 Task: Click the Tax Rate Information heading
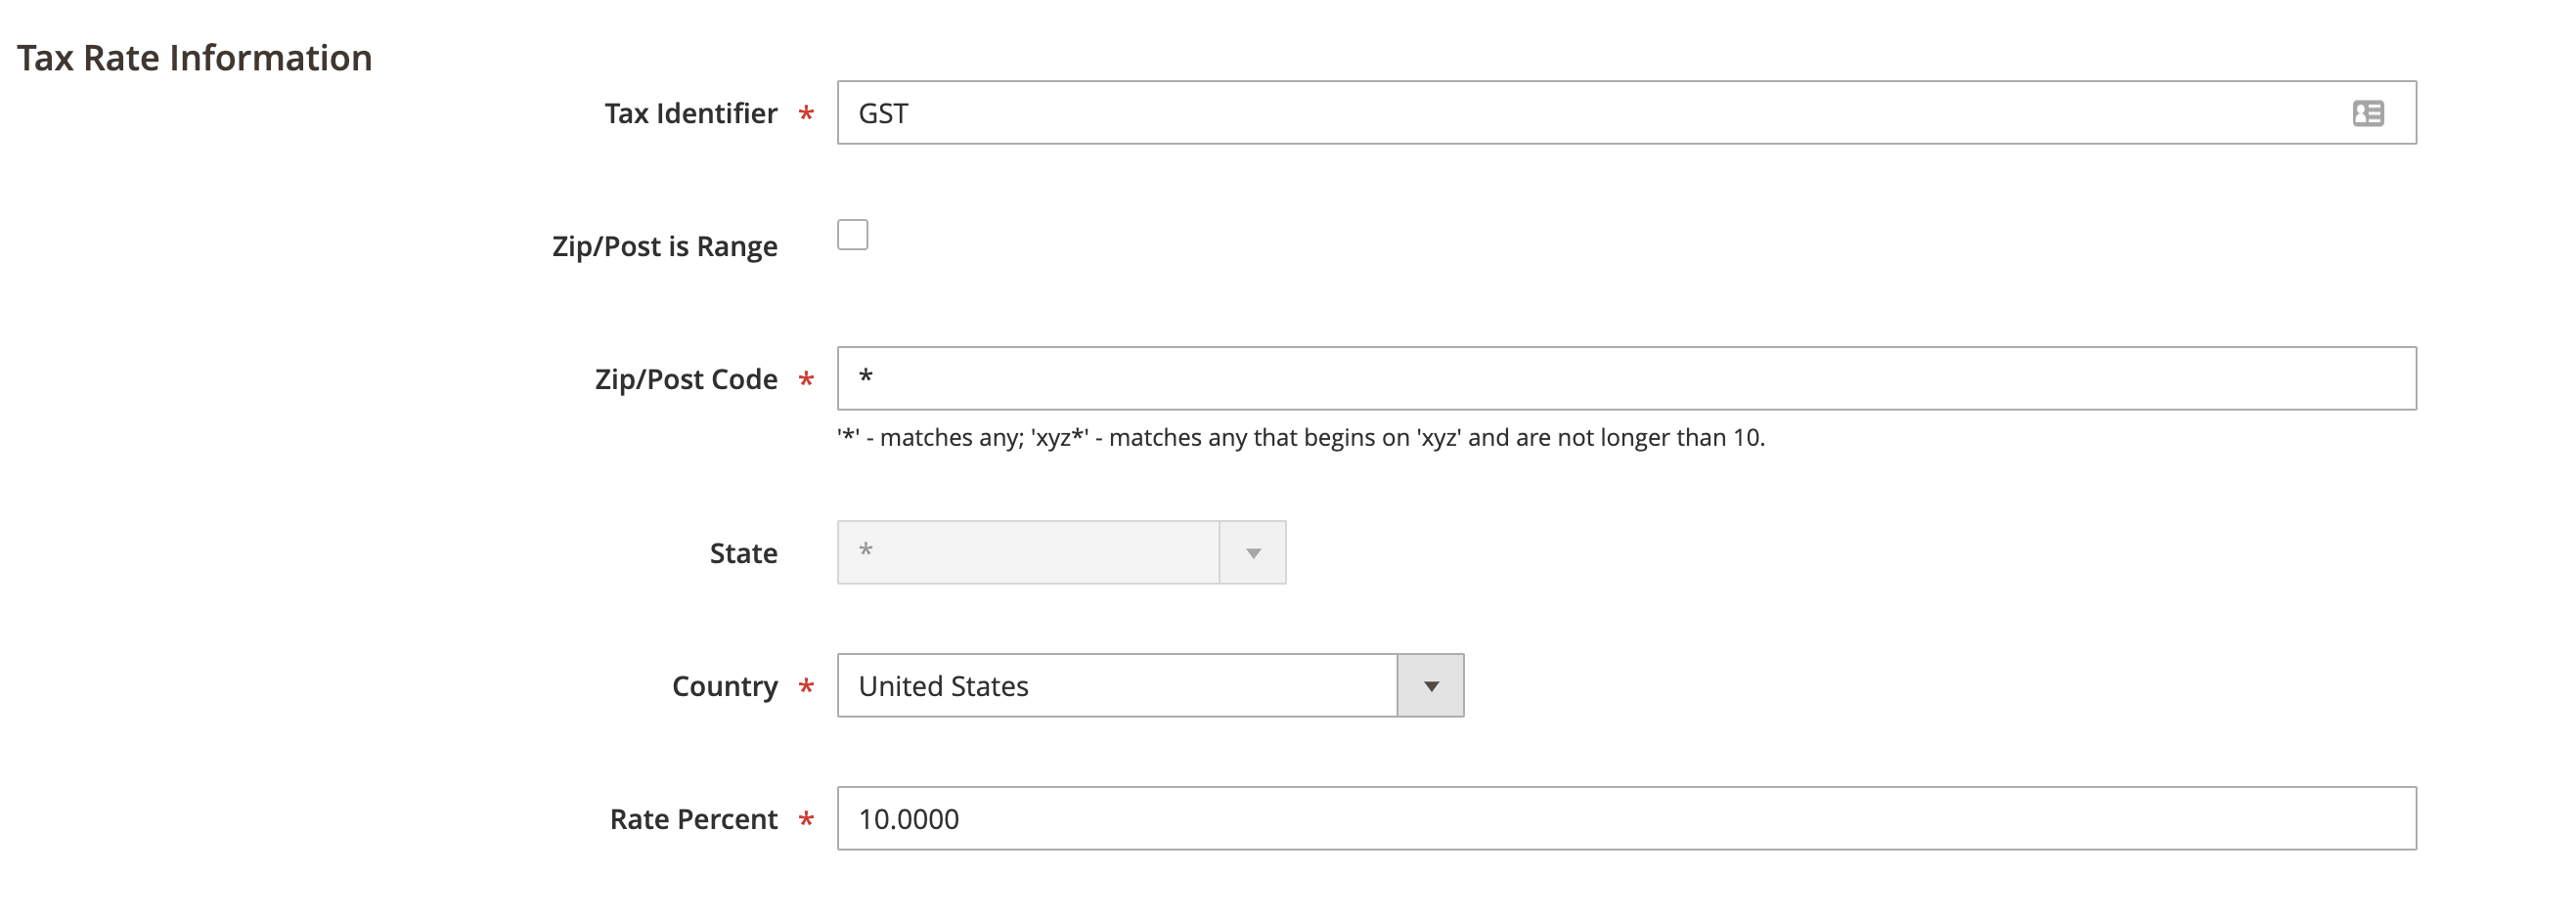point(196,57)
